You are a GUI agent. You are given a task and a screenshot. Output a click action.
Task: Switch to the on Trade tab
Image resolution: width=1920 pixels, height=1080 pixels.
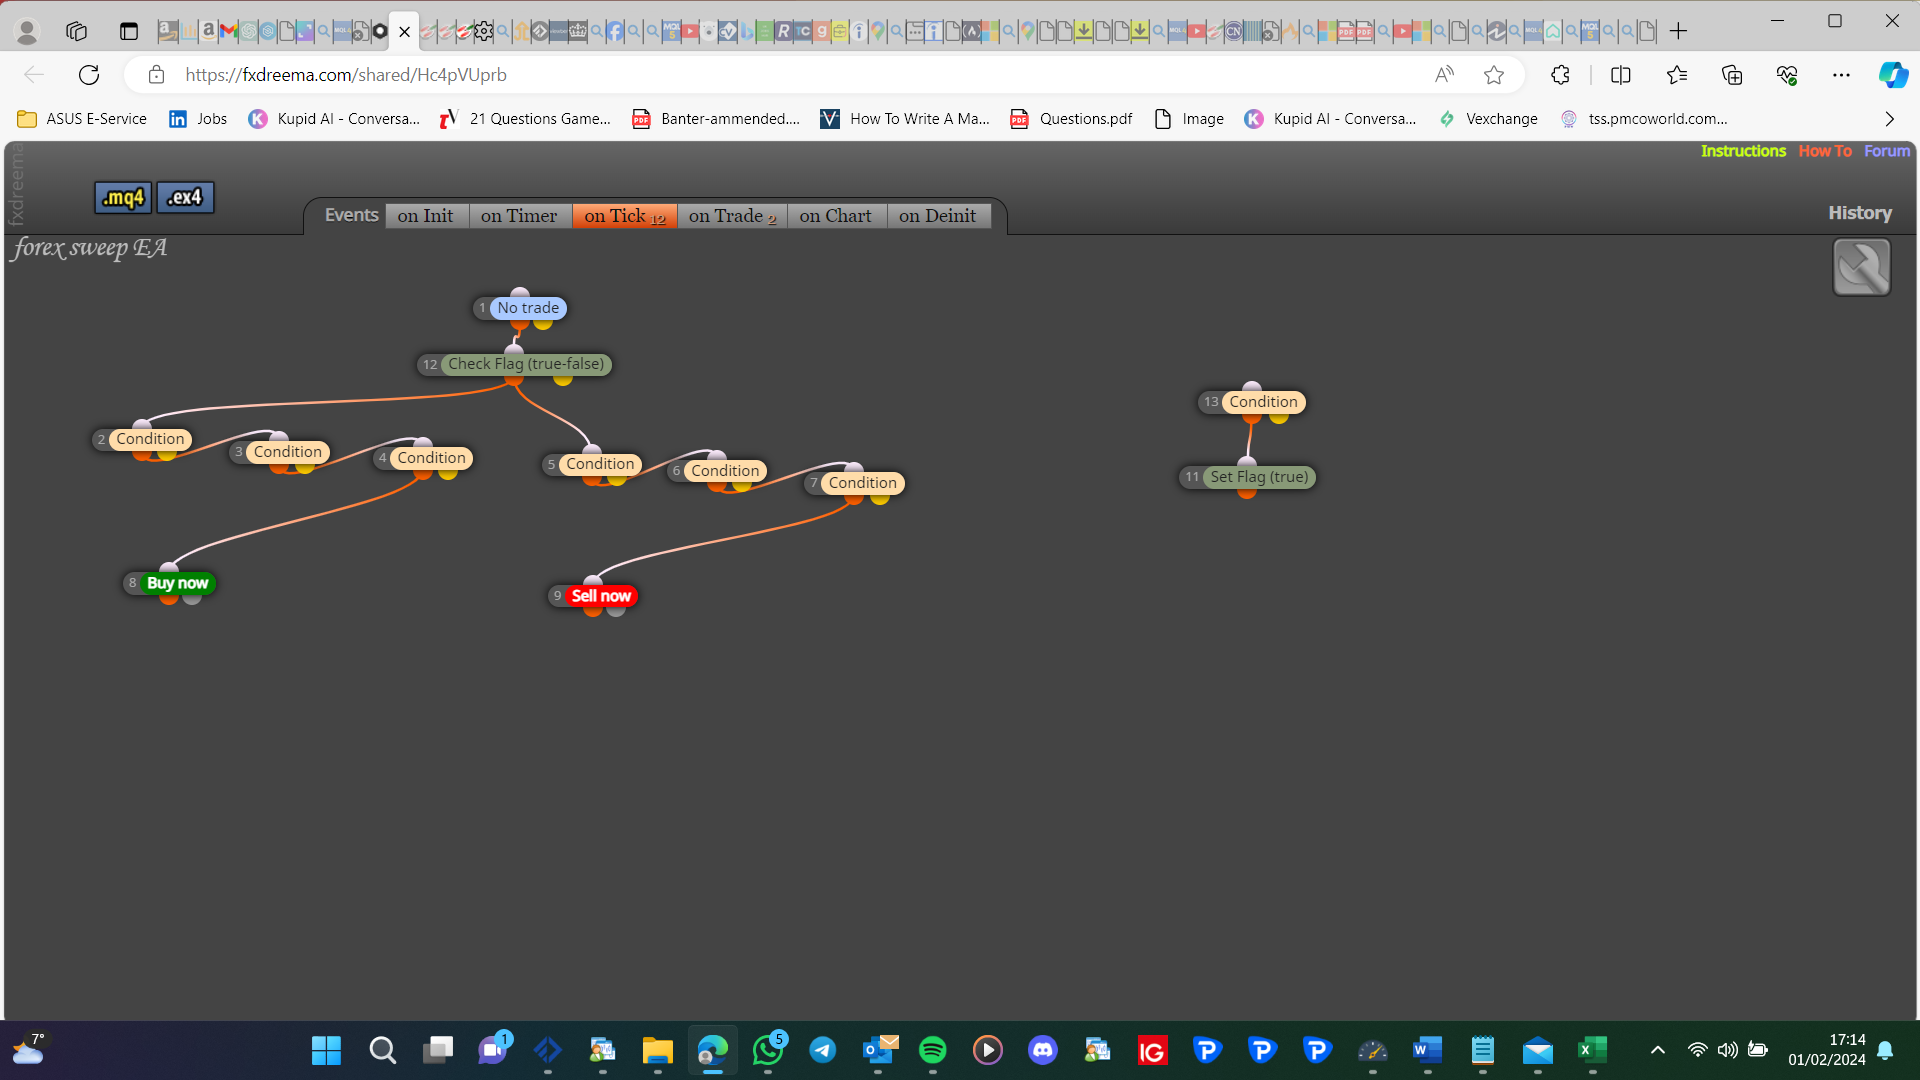pos(733,216)
